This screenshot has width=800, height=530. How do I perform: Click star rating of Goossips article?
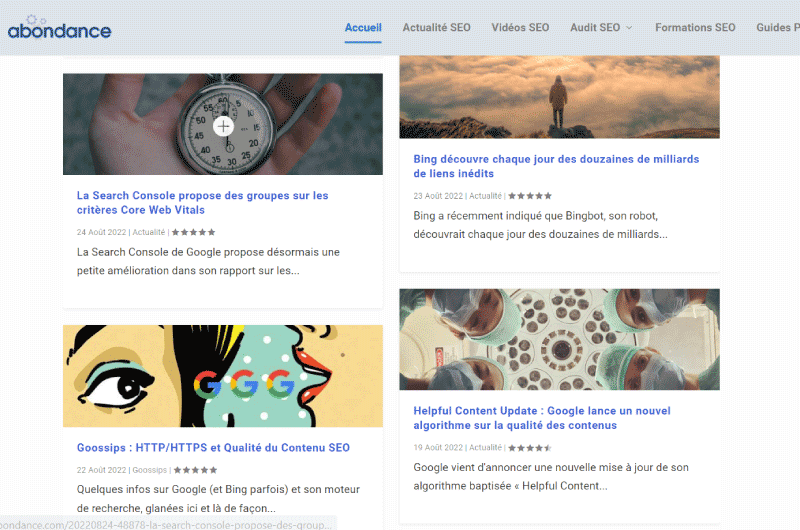[x=195, y=470]
